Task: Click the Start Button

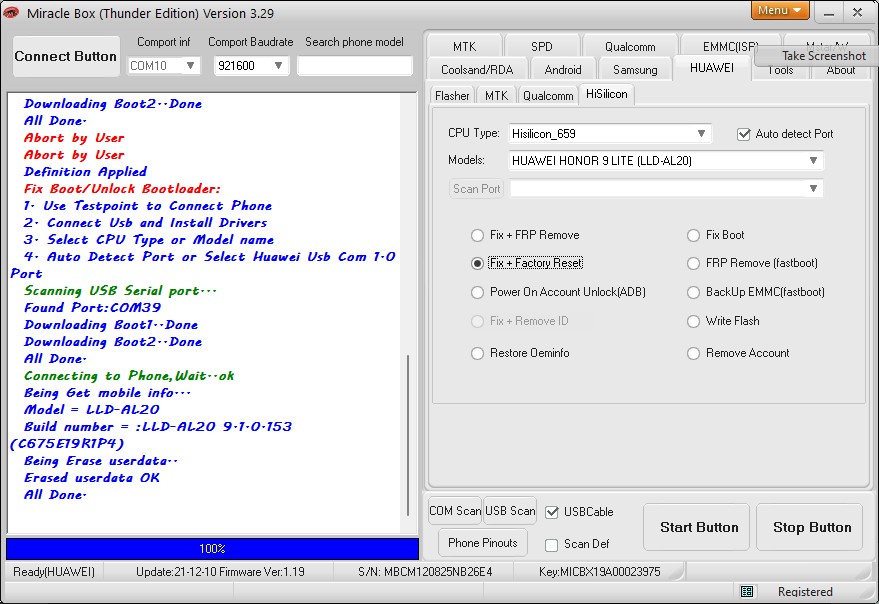Action: coord(698,528)
